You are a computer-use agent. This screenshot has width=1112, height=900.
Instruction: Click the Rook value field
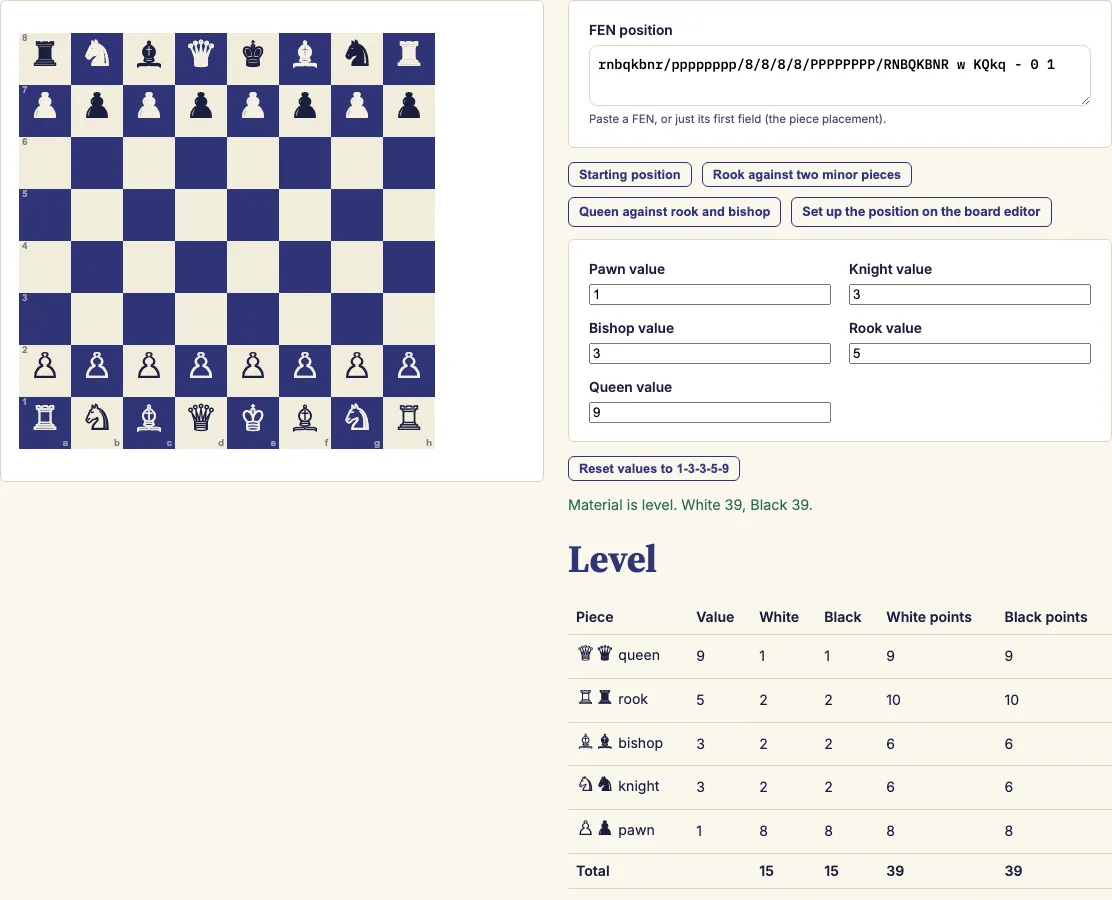[969, 353]
